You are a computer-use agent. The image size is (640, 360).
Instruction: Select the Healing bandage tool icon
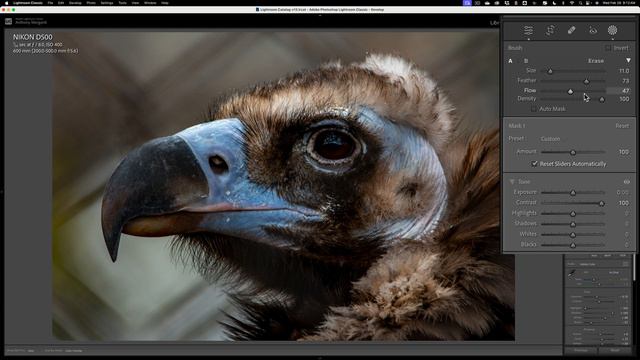571,30
